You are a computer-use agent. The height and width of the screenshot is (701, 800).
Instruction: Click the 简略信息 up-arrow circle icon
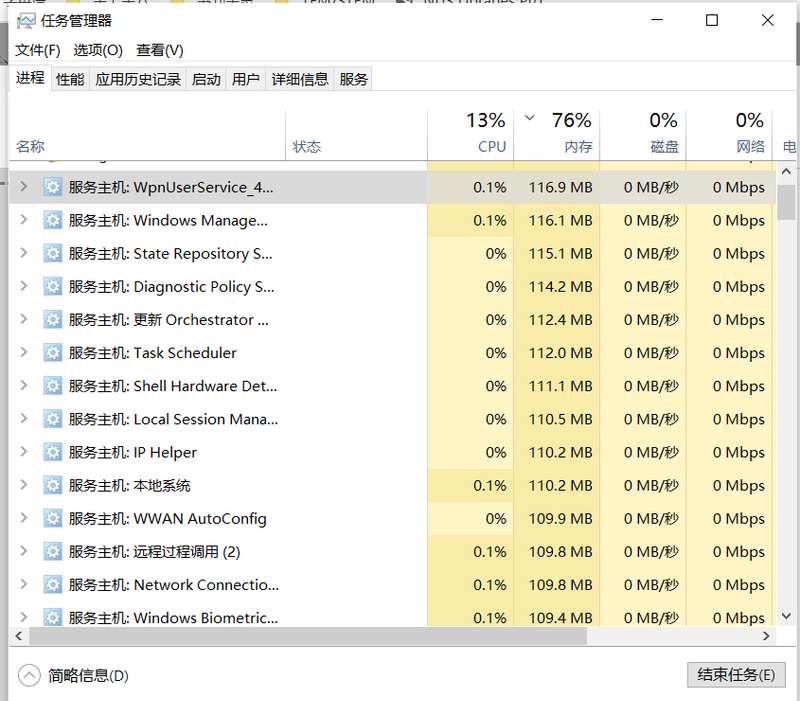pos(29,675)
